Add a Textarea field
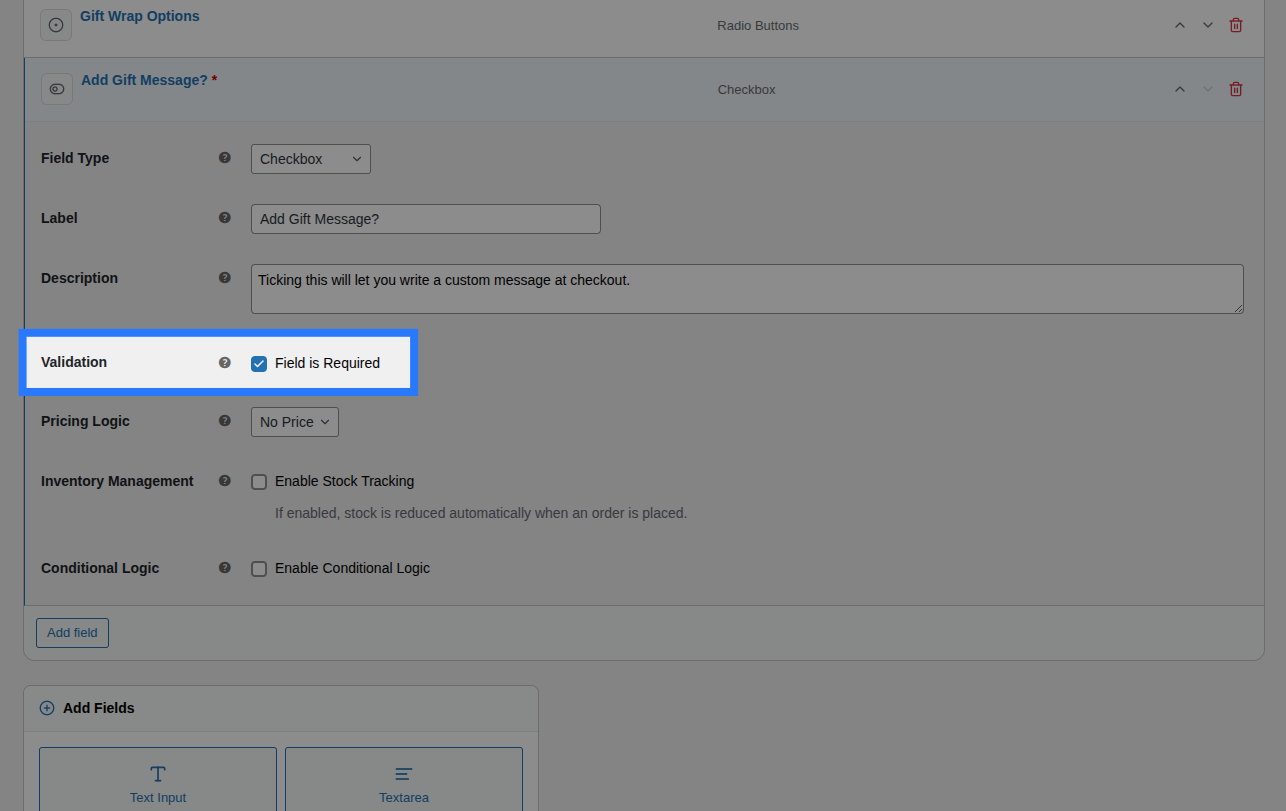The height and width of the screenshot is (811, 1286). click(x=404, y=779)
